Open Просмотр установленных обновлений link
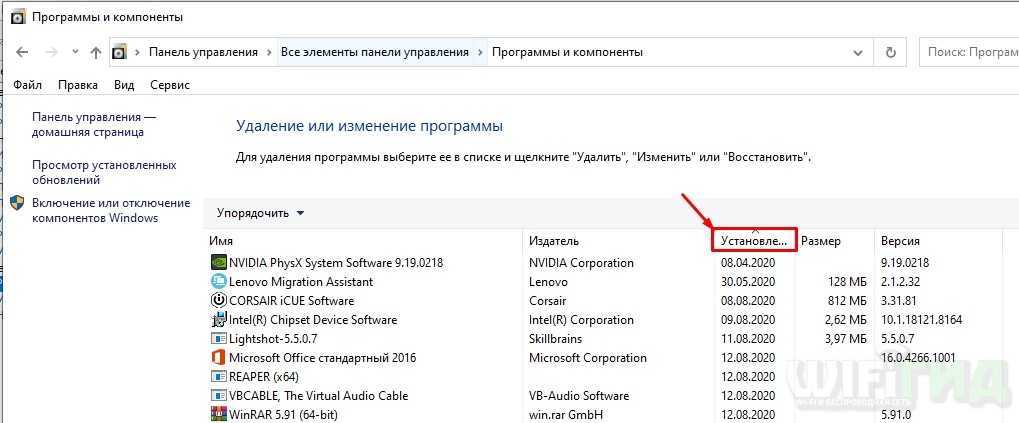This screenshot has width=1019, height=423. pos(104,172)
